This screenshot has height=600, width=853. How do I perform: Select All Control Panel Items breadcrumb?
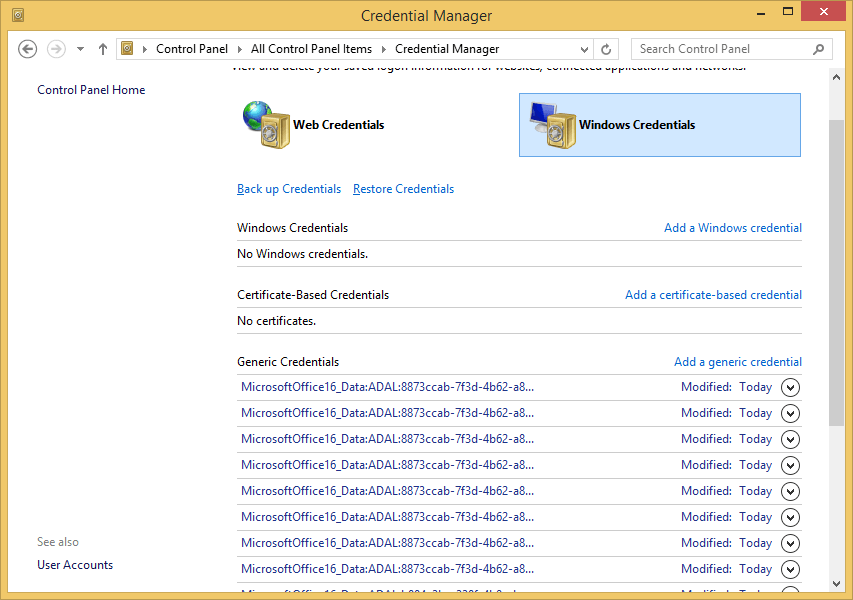311,49
